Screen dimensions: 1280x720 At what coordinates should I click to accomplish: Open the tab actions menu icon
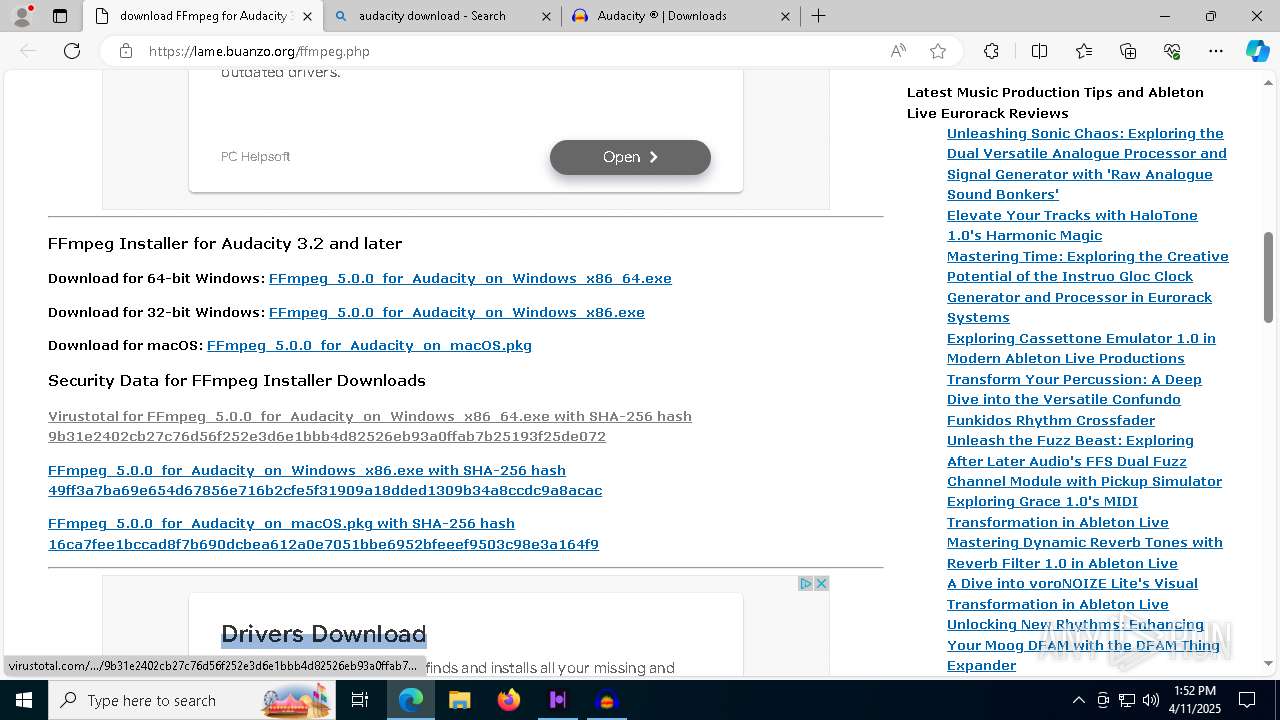(x=60, y=16)
